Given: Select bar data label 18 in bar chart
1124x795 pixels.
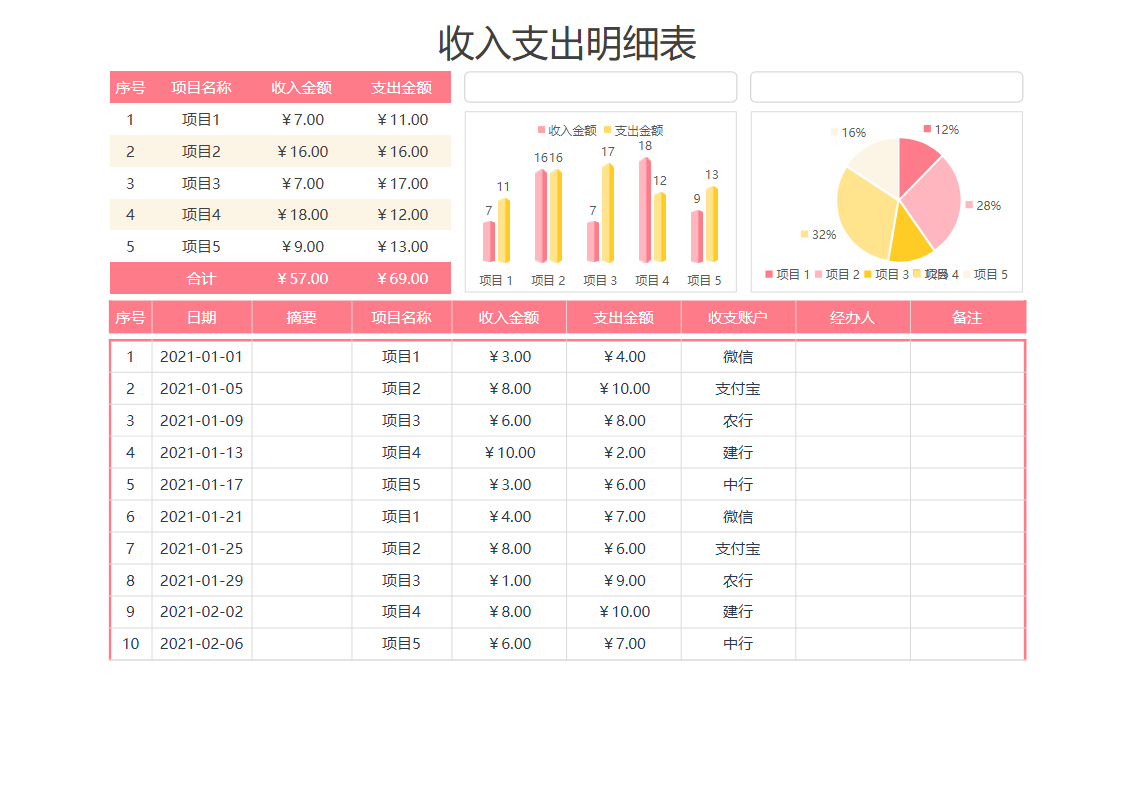Looking at the screenshot, I should 645,146.
